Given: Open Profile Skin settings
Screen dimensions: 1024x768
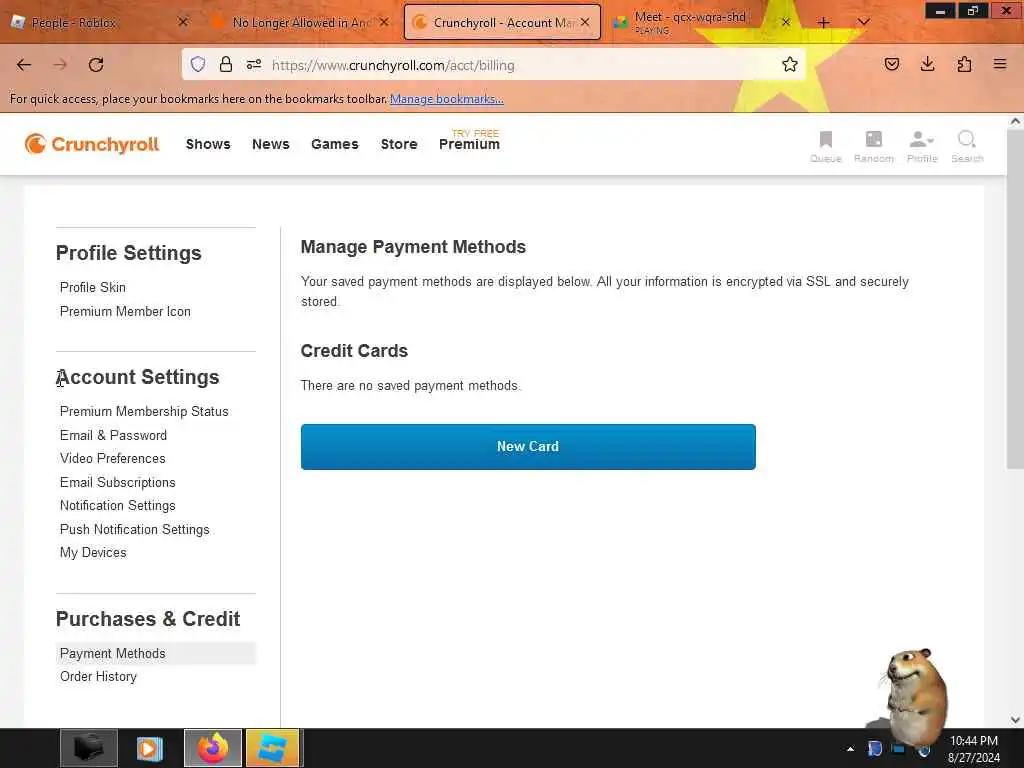Looking at the screenshot, I should (x=93, y=287).
